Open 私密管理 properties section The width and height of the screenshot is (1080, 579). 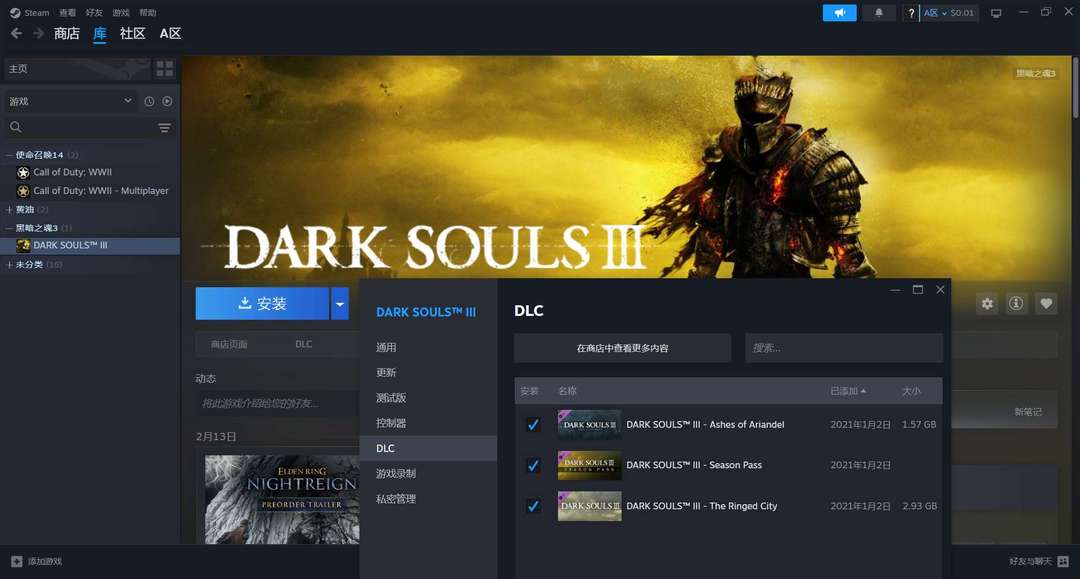pos(428,499)
